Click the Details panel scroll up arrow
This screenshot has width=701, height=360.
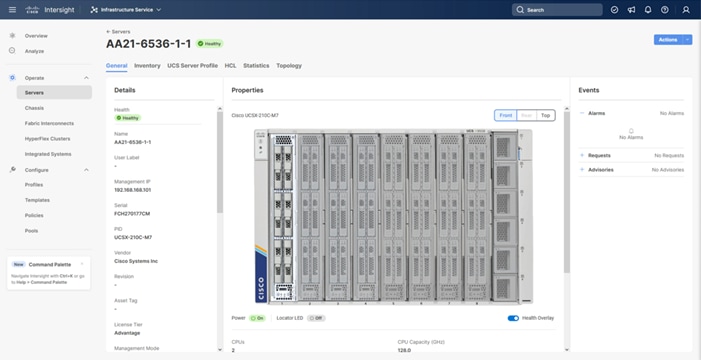pyautogui.click(x=220, y=109)
